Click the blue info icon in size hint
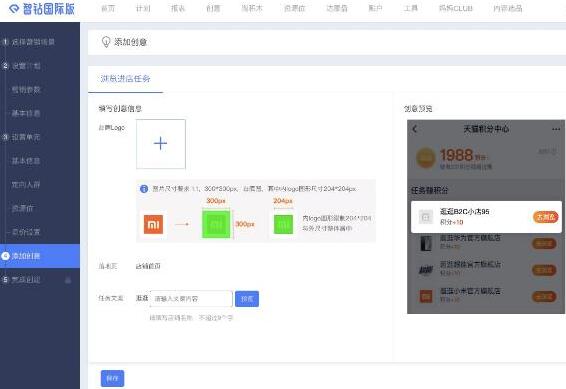The width and height of the screenshot is (566, 389). (144, 189)
